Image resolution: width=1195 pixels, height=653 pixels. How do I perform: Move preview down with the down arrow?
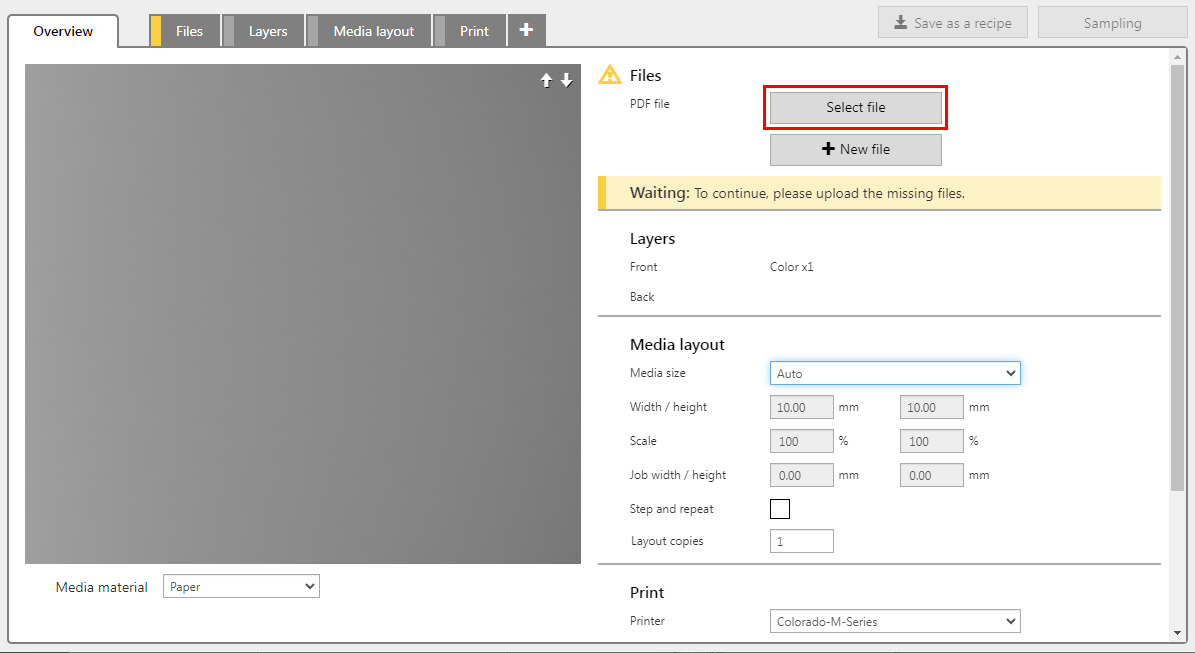coord(566,80)
